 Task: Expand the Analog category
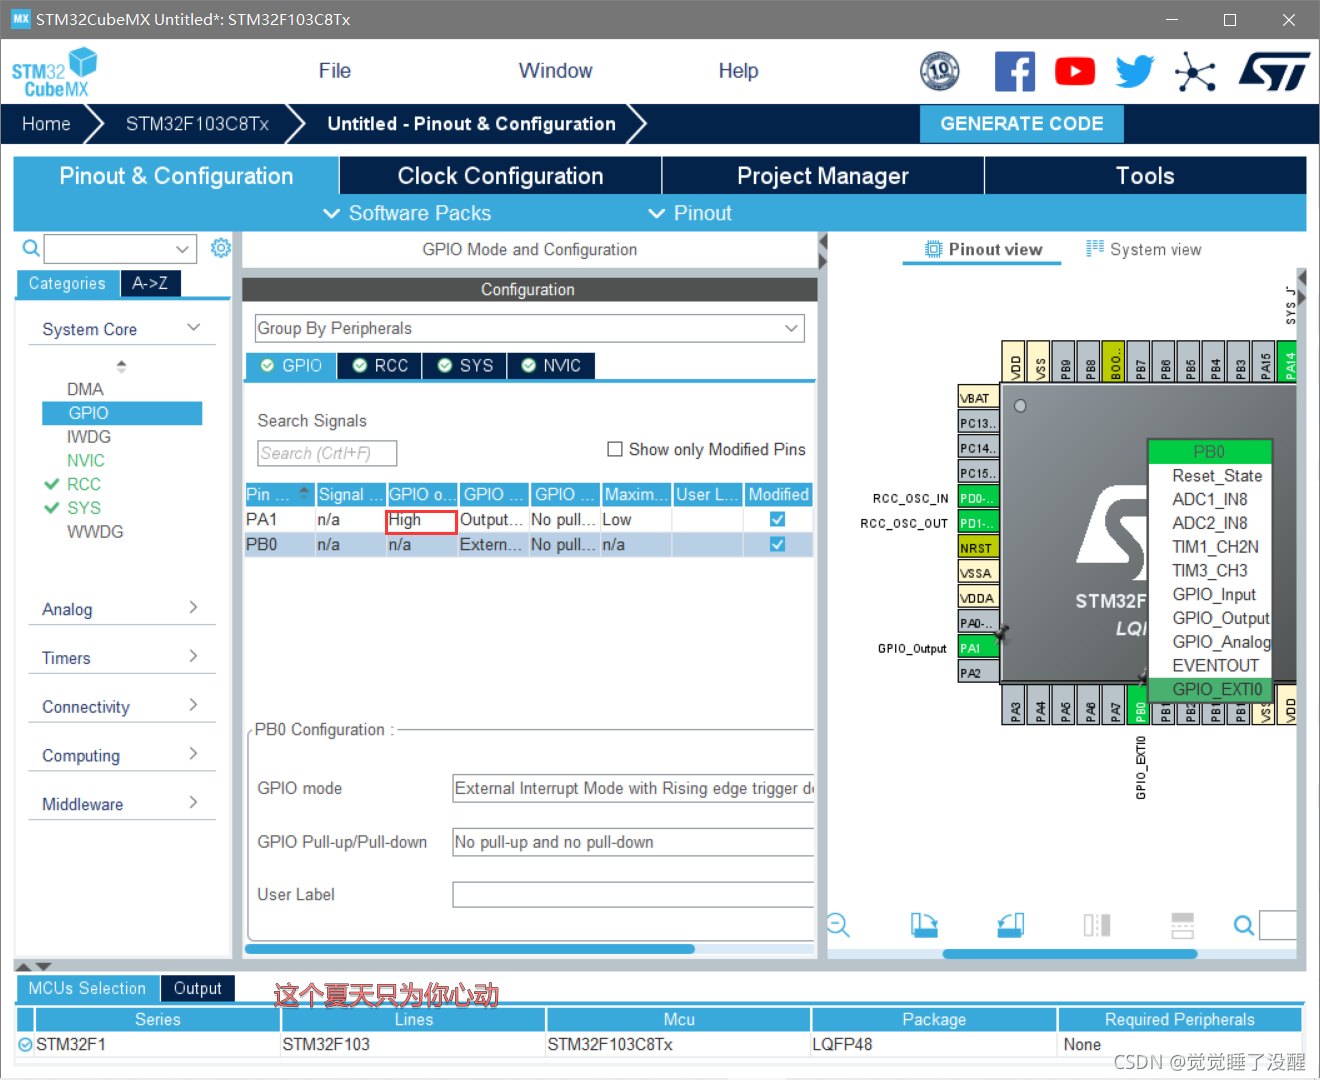click(x=193, y=608)
